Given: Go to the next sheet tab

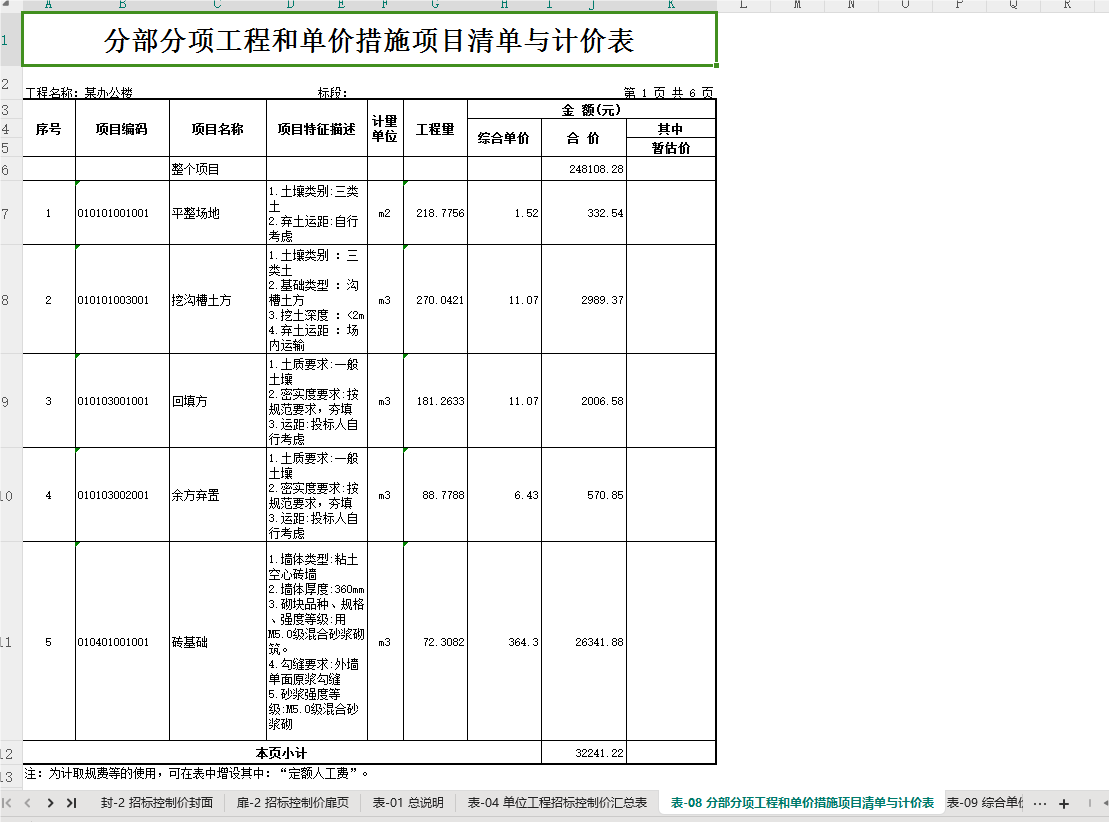Looking at the screenshot, I should [x=50, y=803].
